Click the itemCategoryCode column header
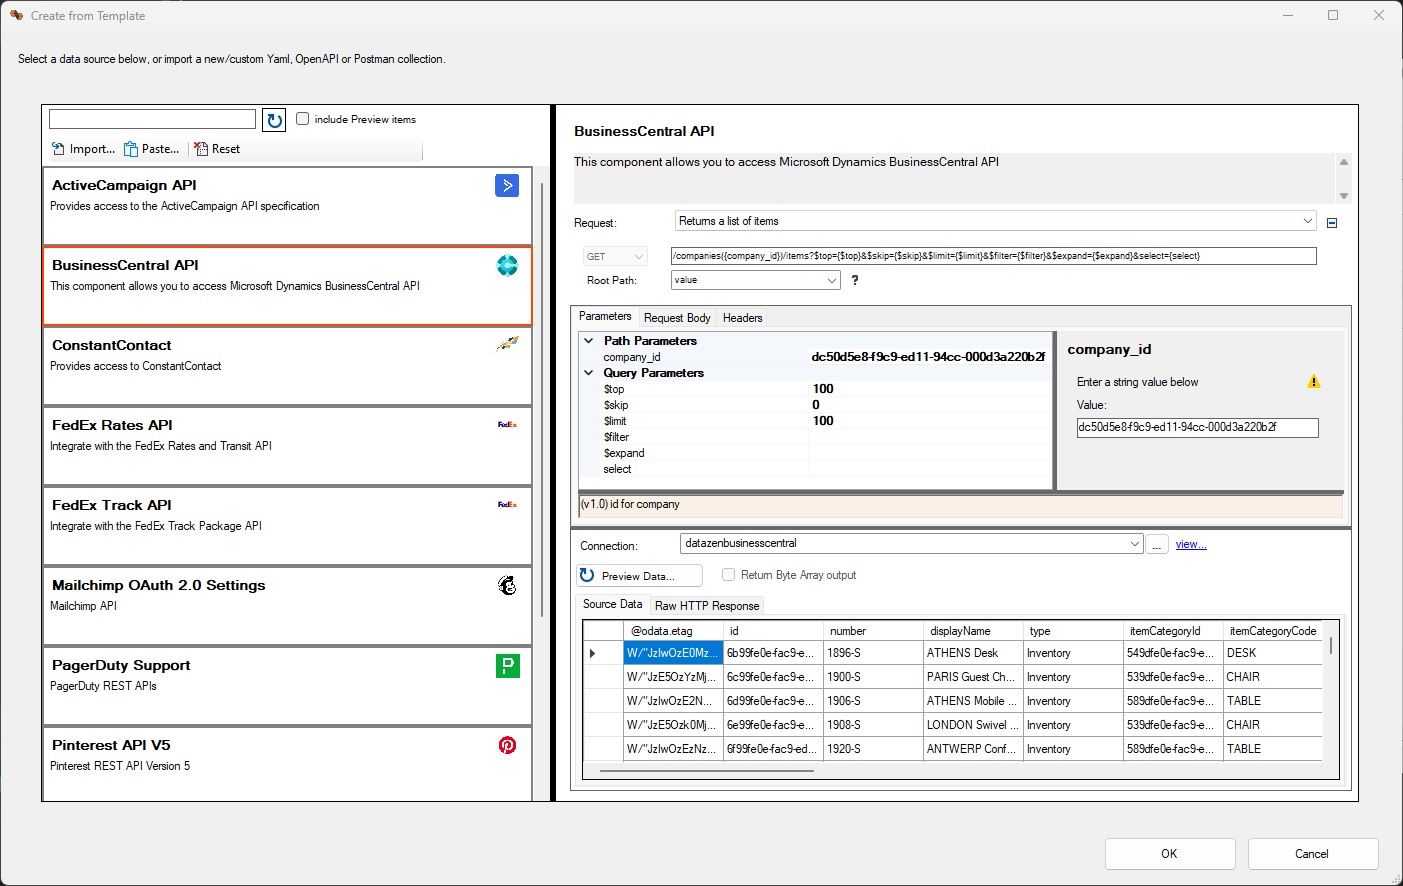Viewport: 1403px width, 886px height. [x=1273, y=631]
